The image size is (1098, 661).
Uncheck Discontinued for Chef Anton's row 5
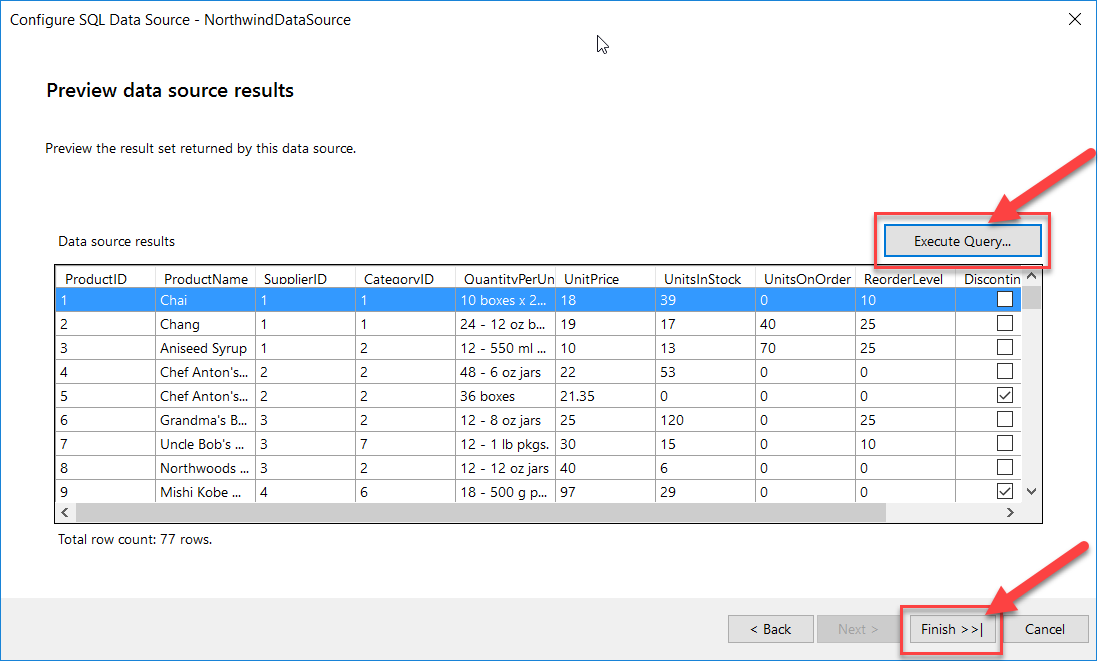1002,395
